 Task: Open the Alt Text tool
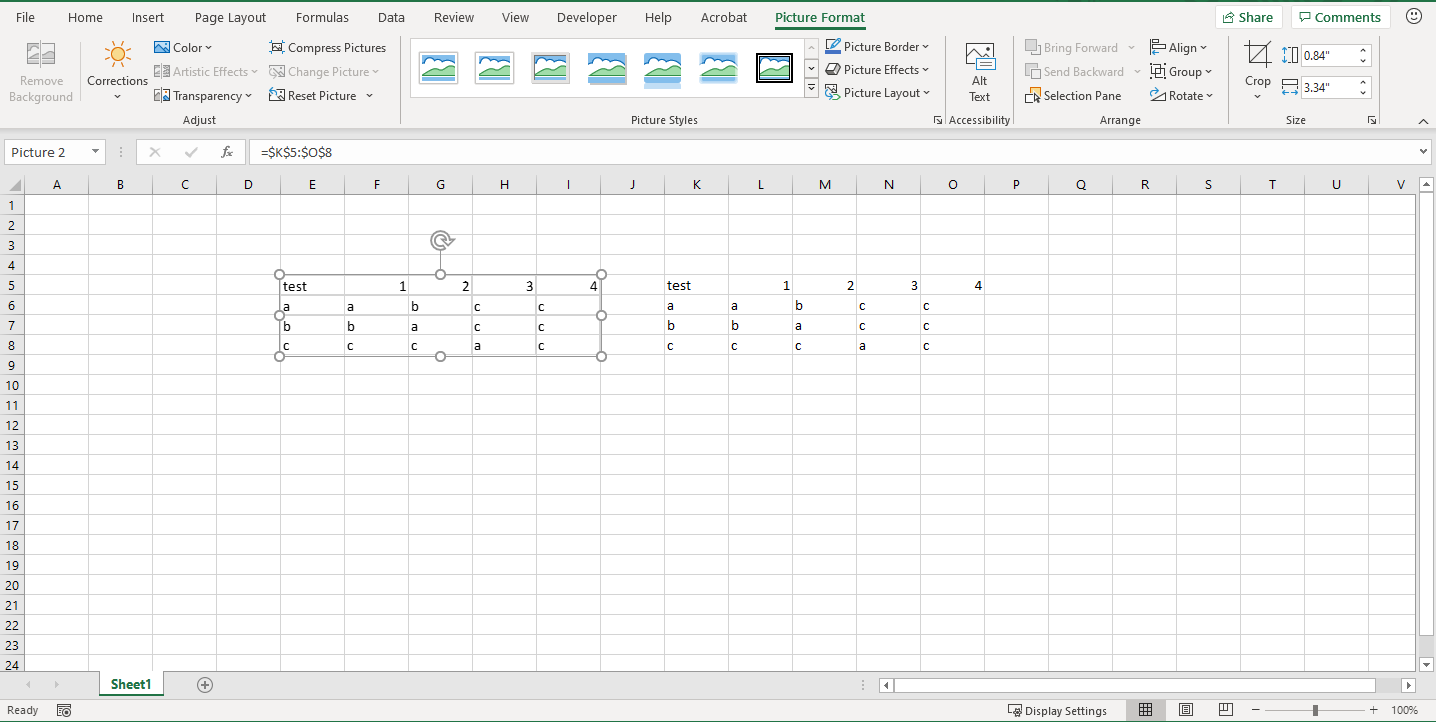pos(979,72)
